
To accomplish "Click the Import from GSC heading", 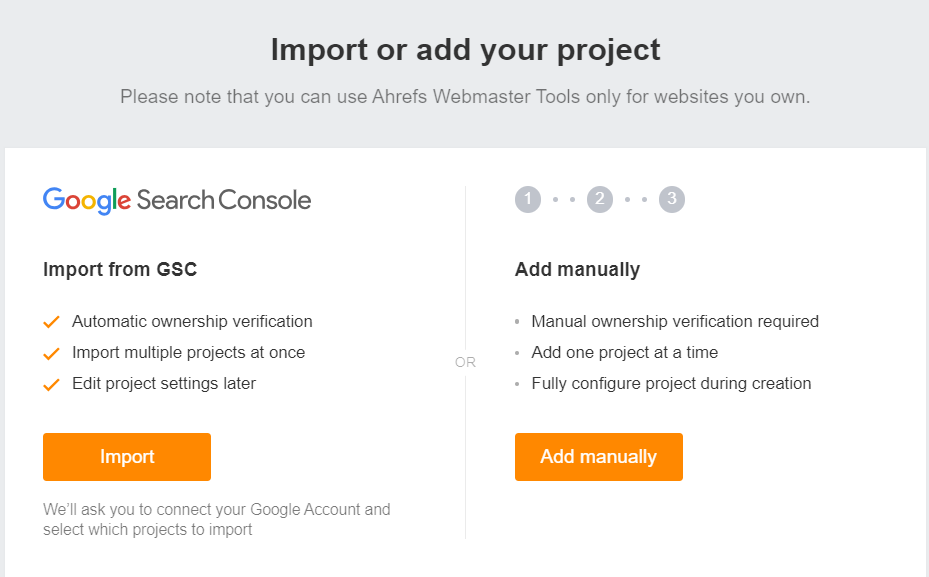I will (x=120, y=270).
